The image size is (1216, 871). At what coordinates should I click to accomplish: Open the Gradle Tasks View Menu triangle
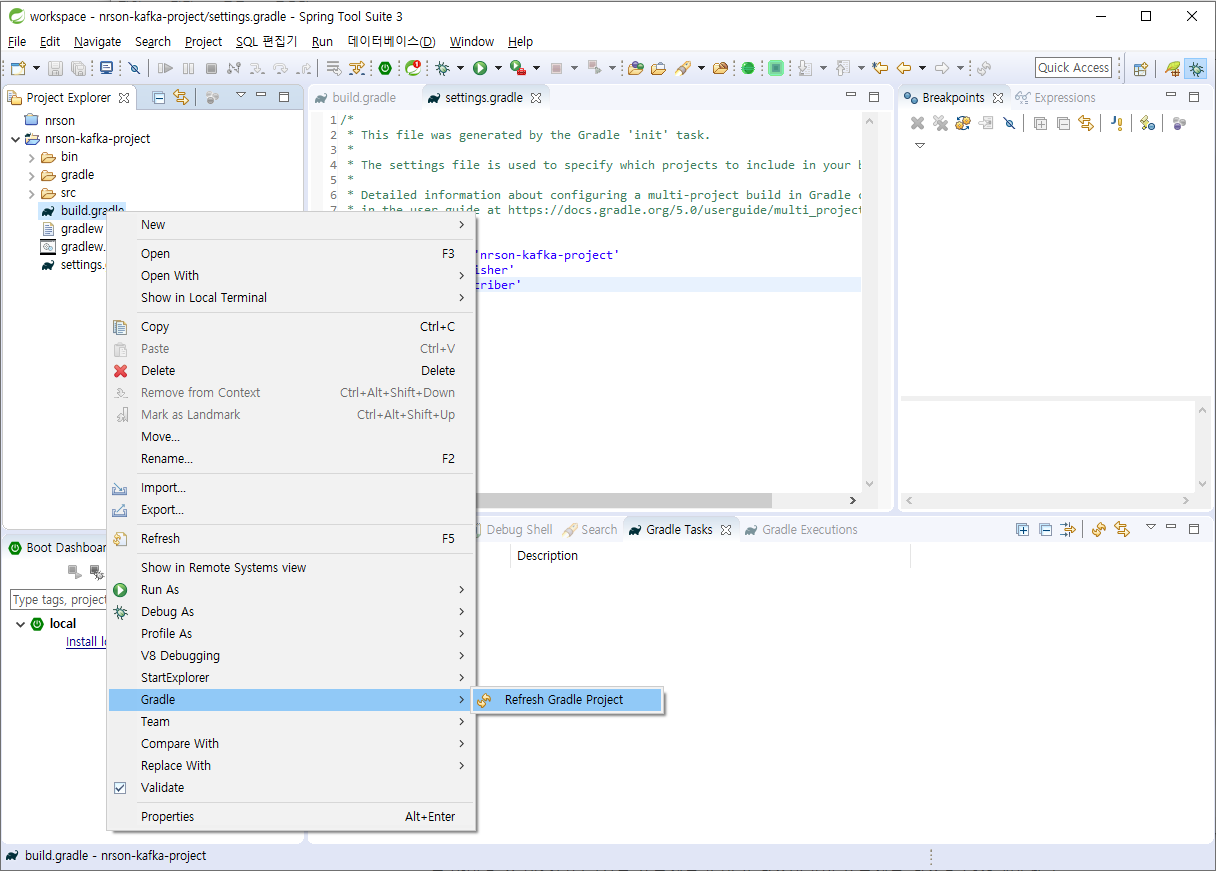1150,527
